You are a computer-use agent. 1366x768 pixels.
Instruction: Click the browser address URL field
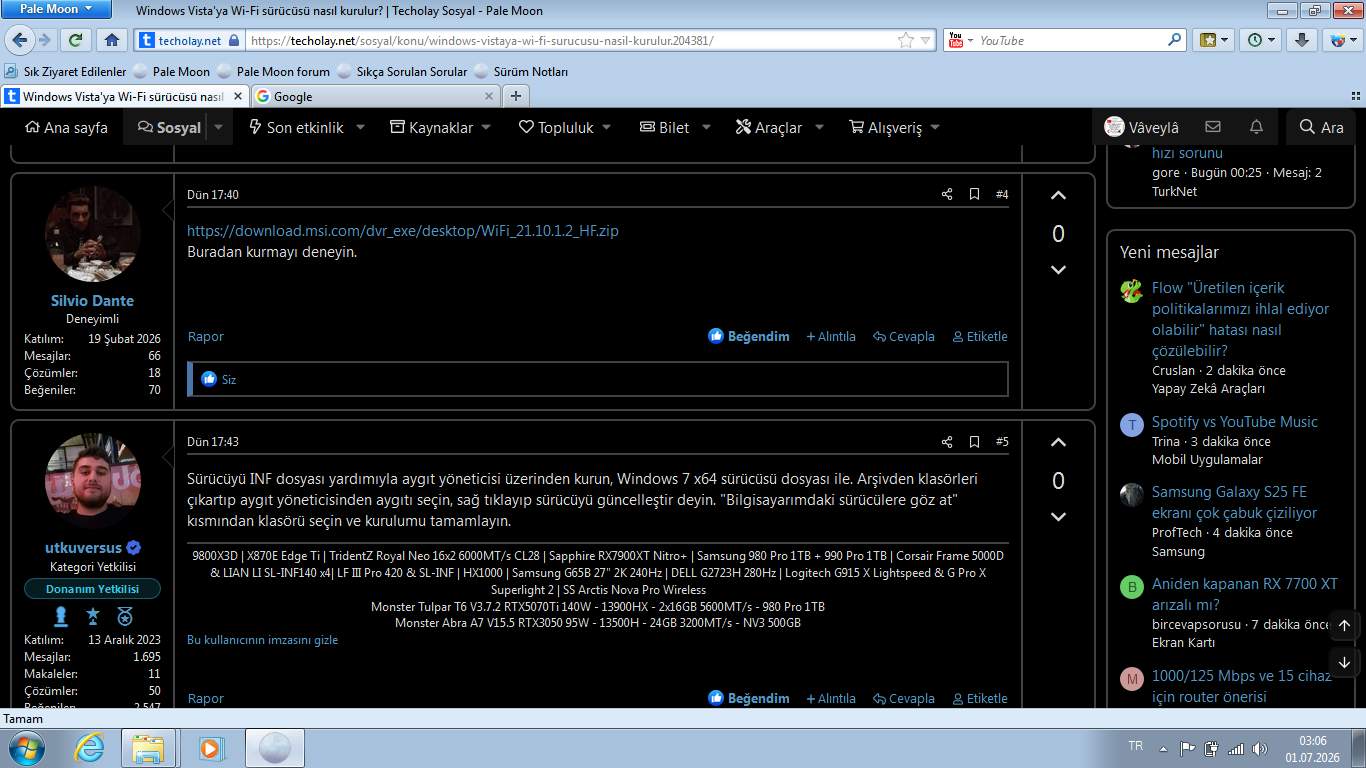[570, 40]
